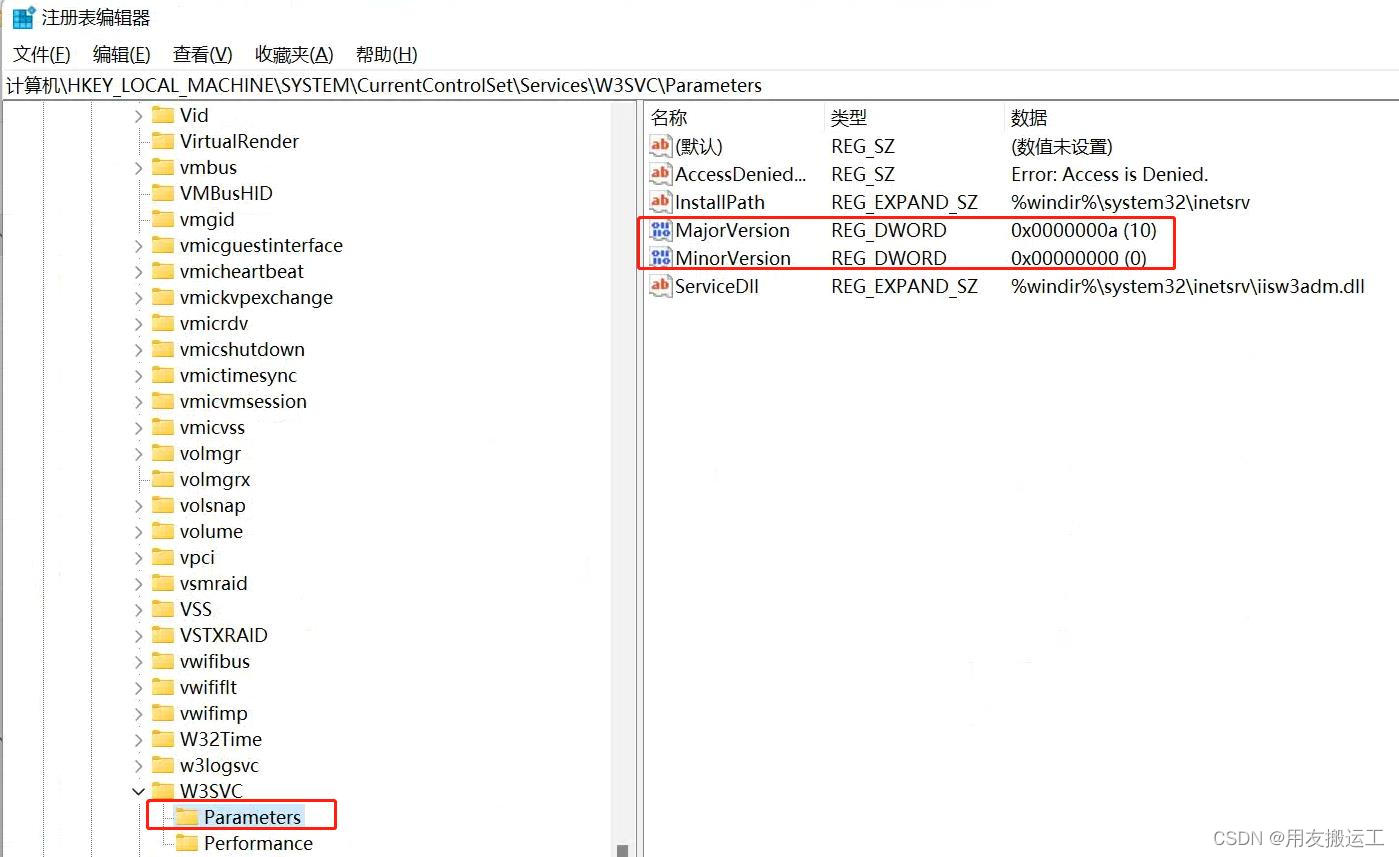Click the ab string icon next to InstallPath
1399x857 pixels.
pyautogui.click(x=660, y=202)
